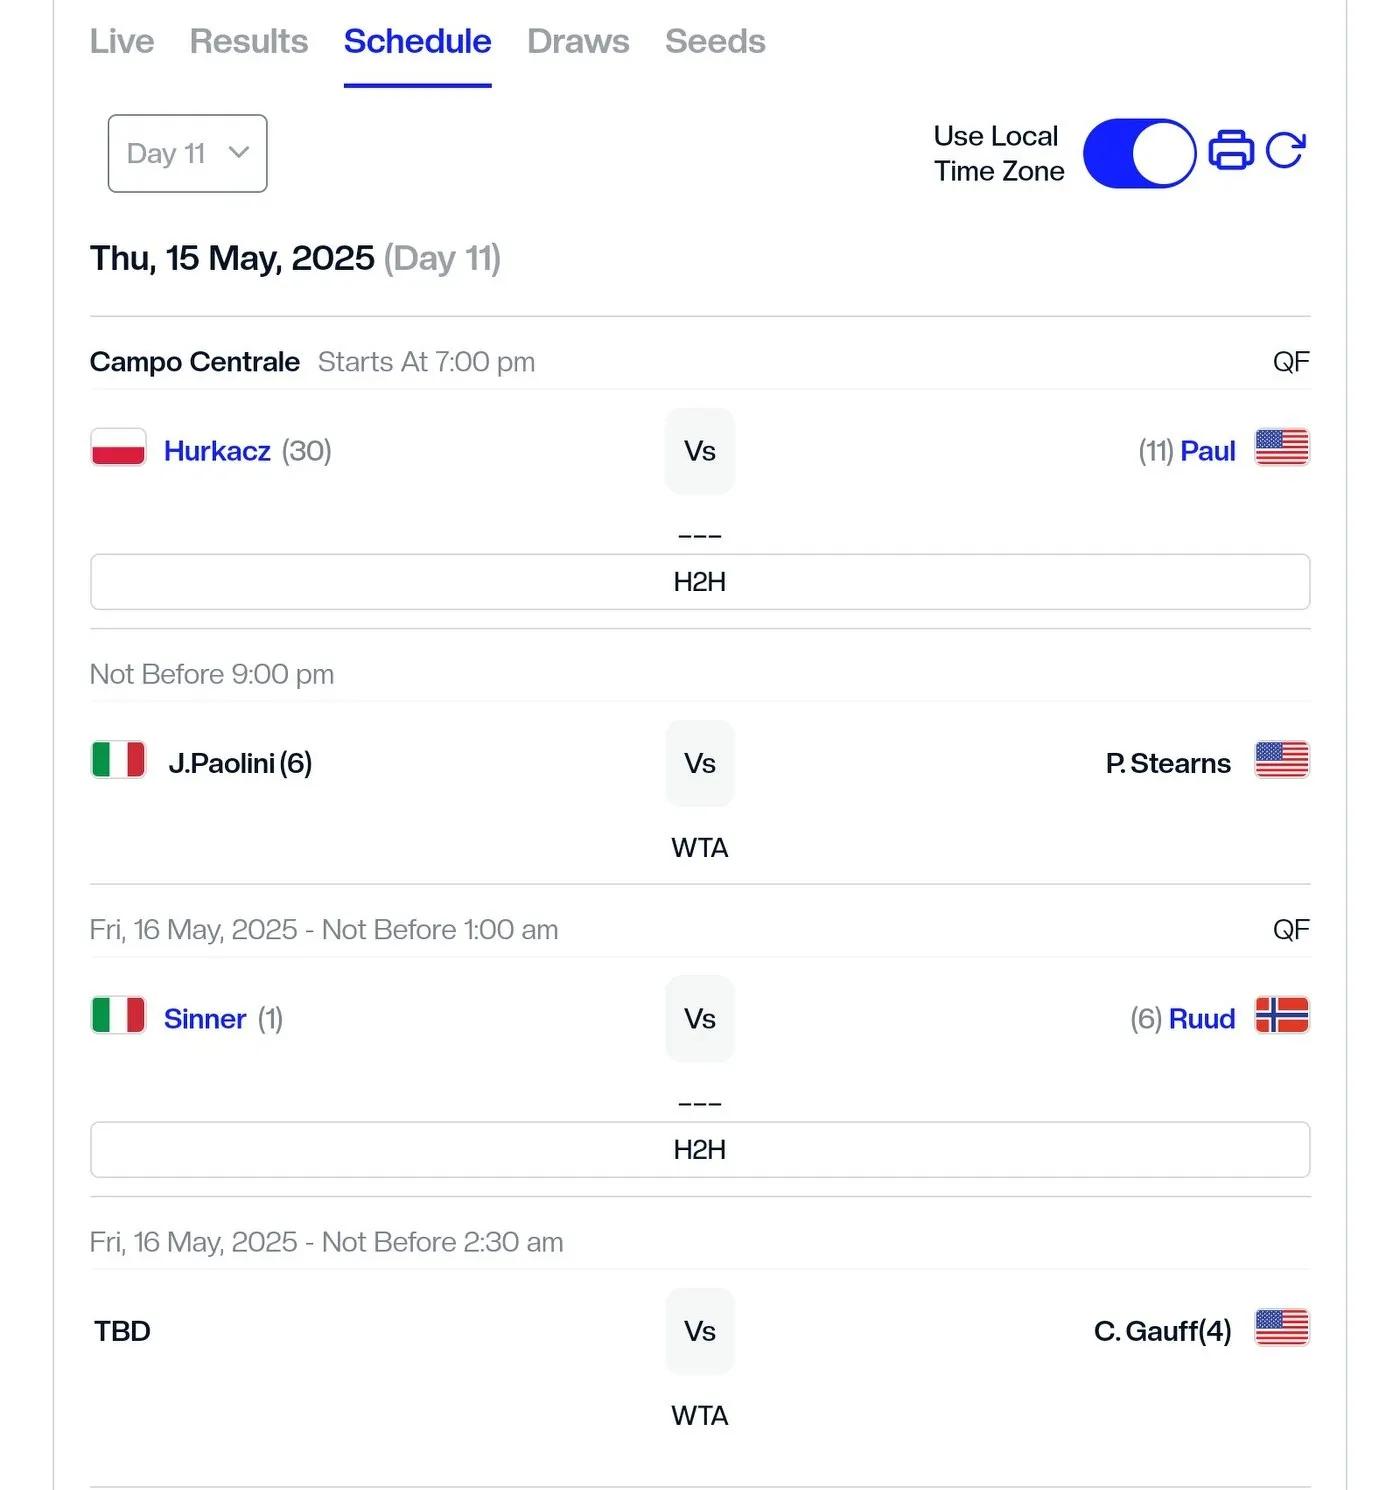Switch to the Draws tab
Viewport: 1400px width, 1490px height.
(x=578, y=41)
